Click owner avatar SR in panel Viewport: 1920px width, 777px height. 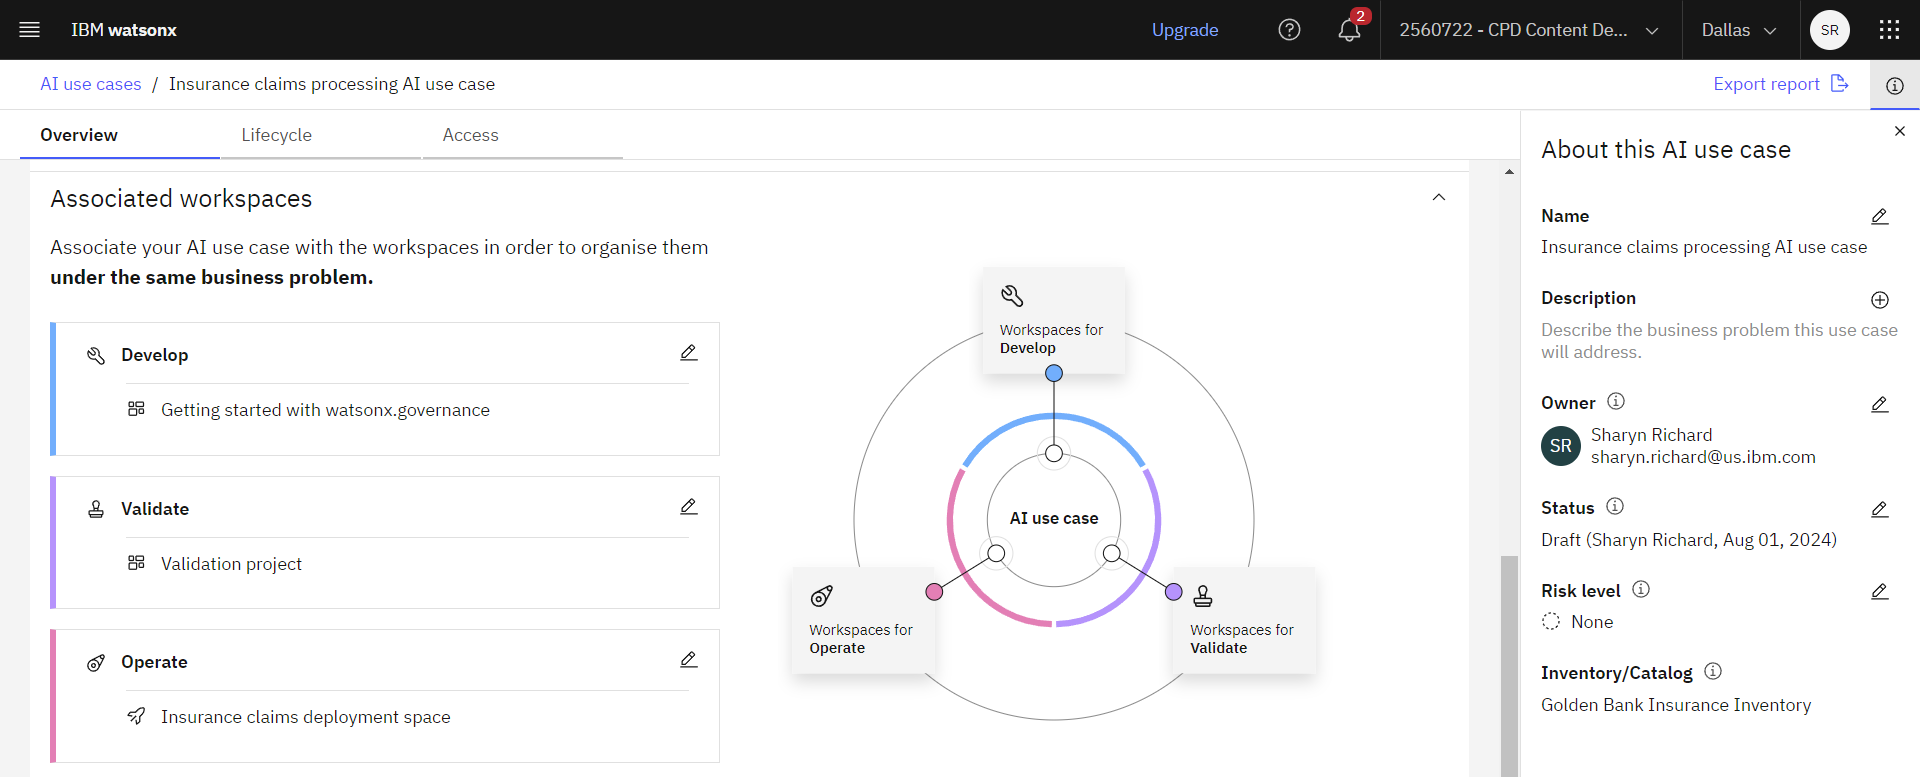1561,446
